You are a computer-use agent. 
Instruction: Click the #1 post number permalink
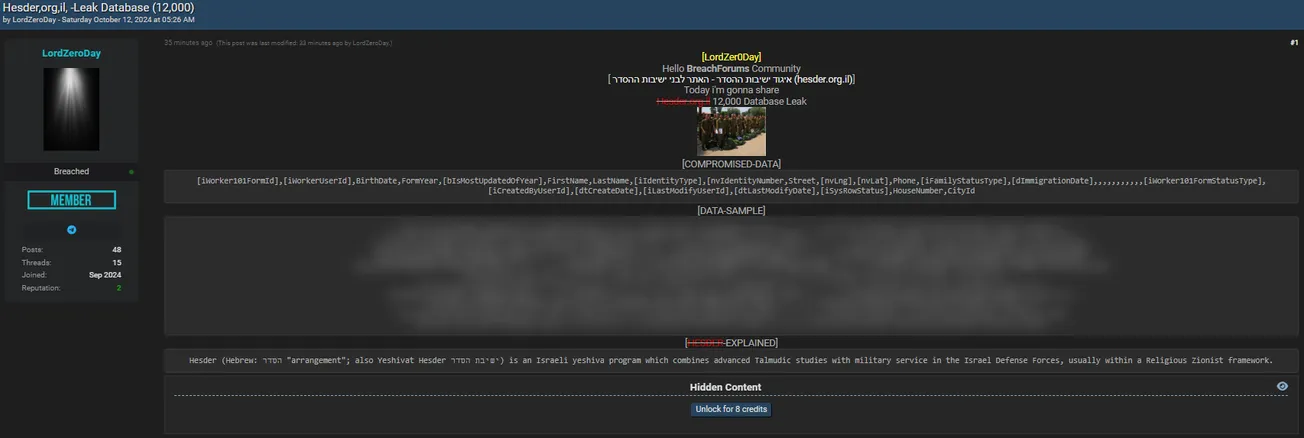click(1293, 43)
